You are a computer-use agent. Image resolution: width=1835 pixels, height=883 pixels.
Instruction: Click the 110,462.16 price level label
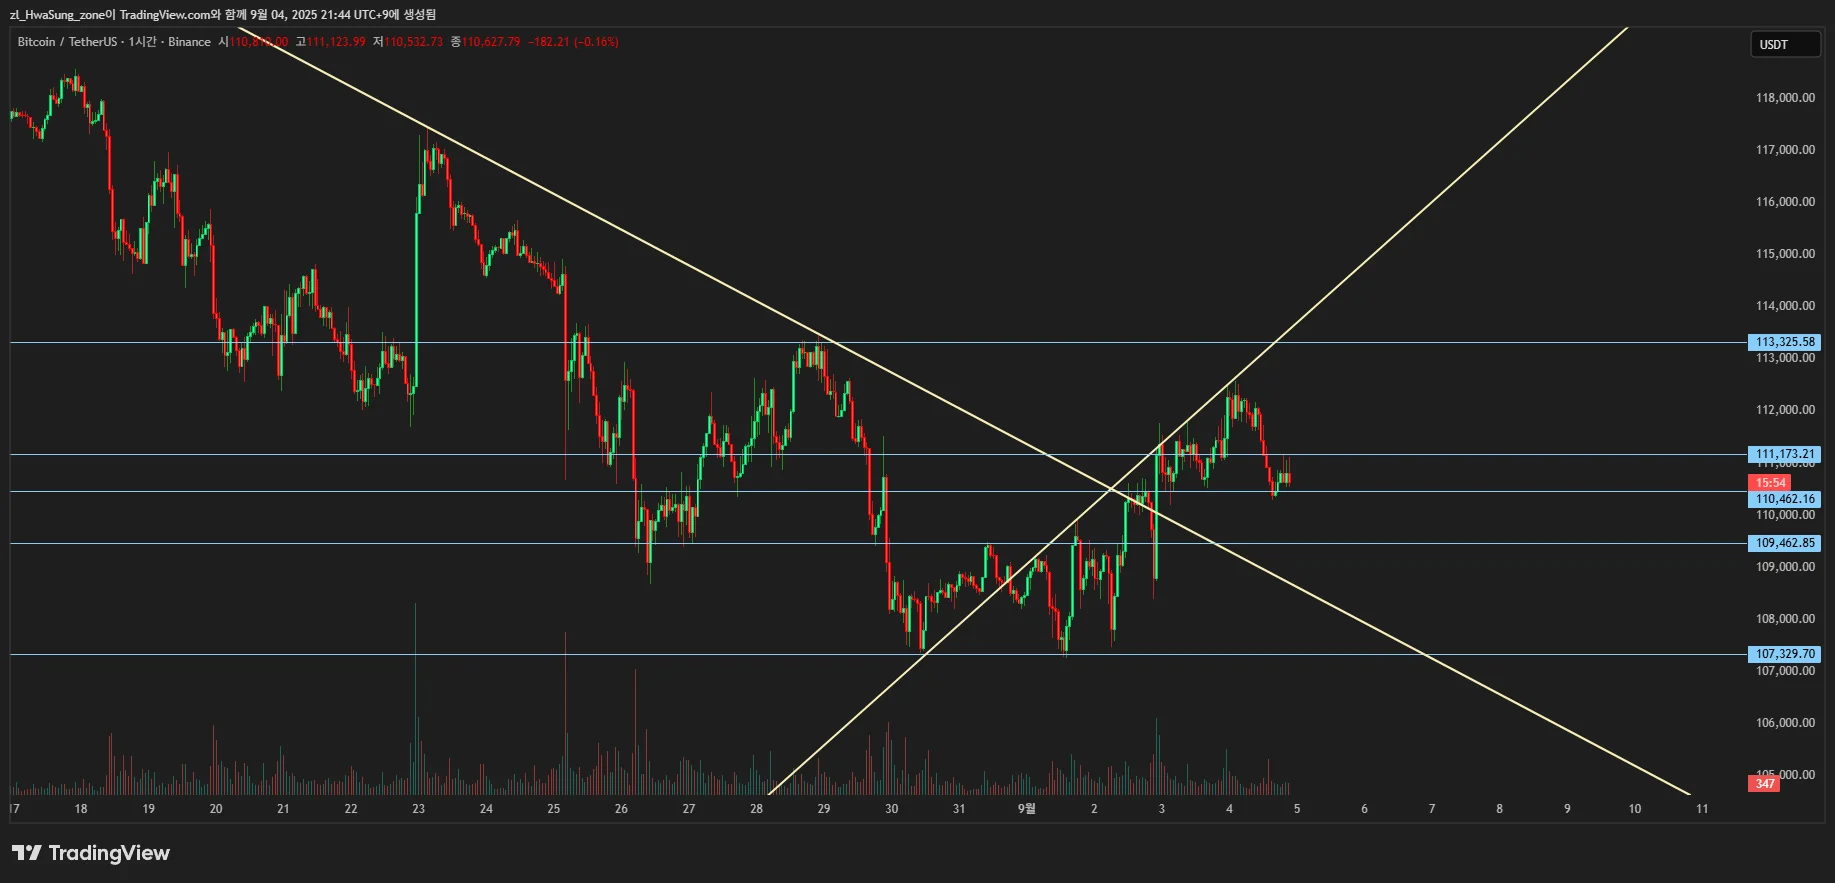1785,499
